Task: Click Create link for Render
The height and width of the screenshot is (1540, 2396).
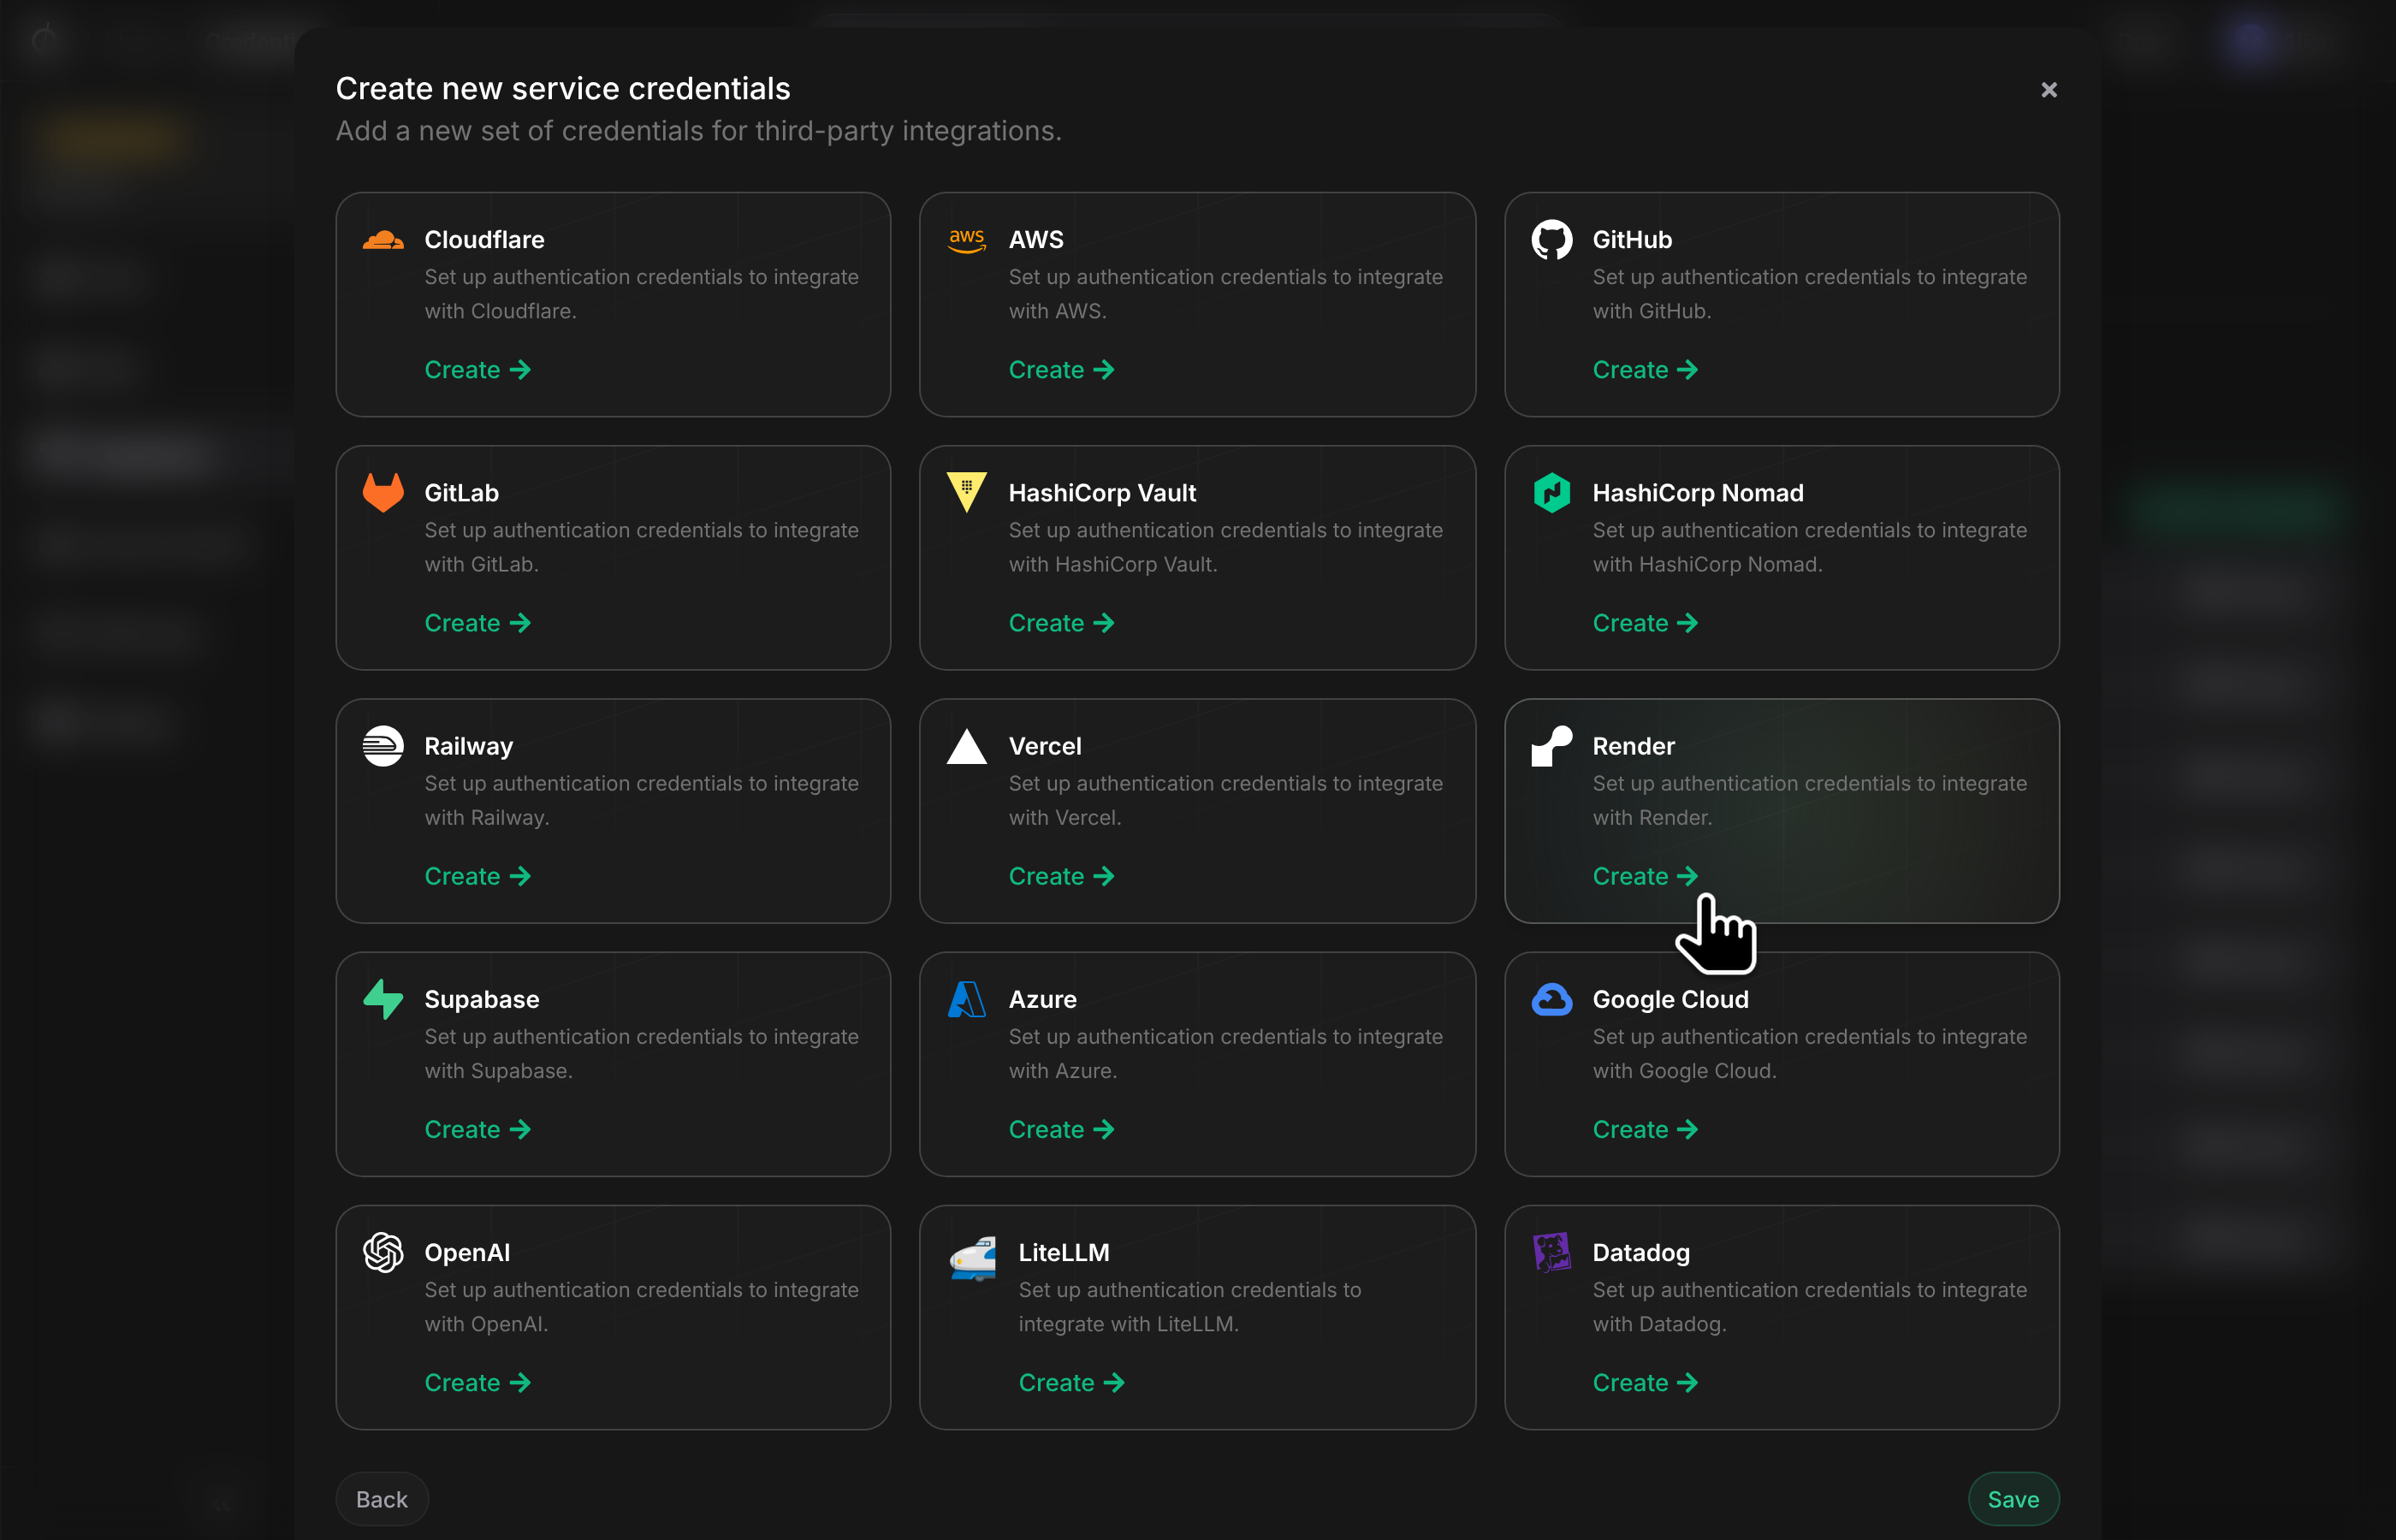Action: pos(1645,876)
